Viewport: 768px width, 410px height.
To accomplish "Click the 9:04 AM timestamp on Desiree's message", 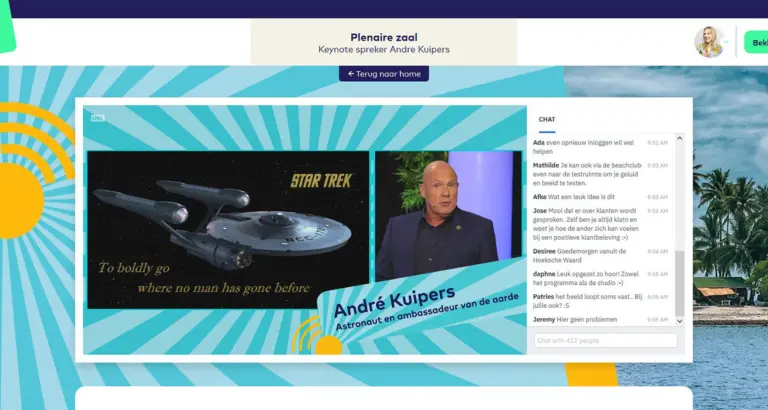I will (657, 251).
